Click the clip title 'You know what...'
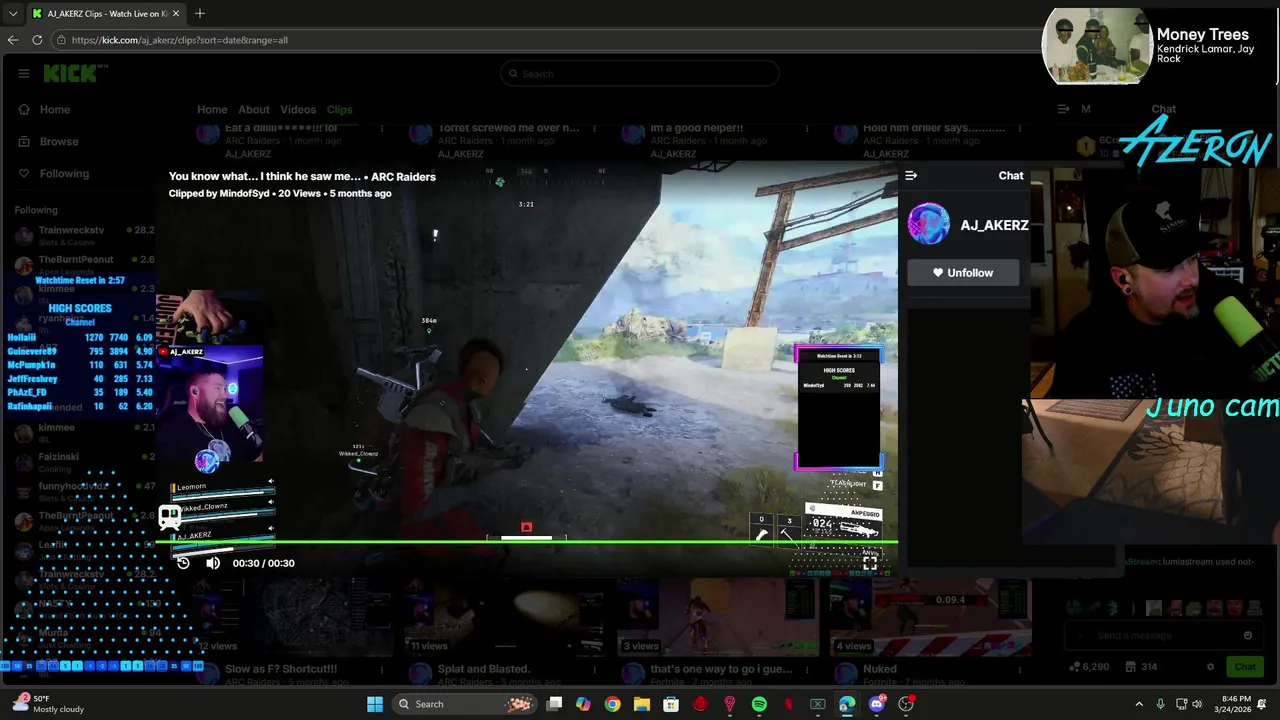This screenshot has width=1280, height=720. 302,177
